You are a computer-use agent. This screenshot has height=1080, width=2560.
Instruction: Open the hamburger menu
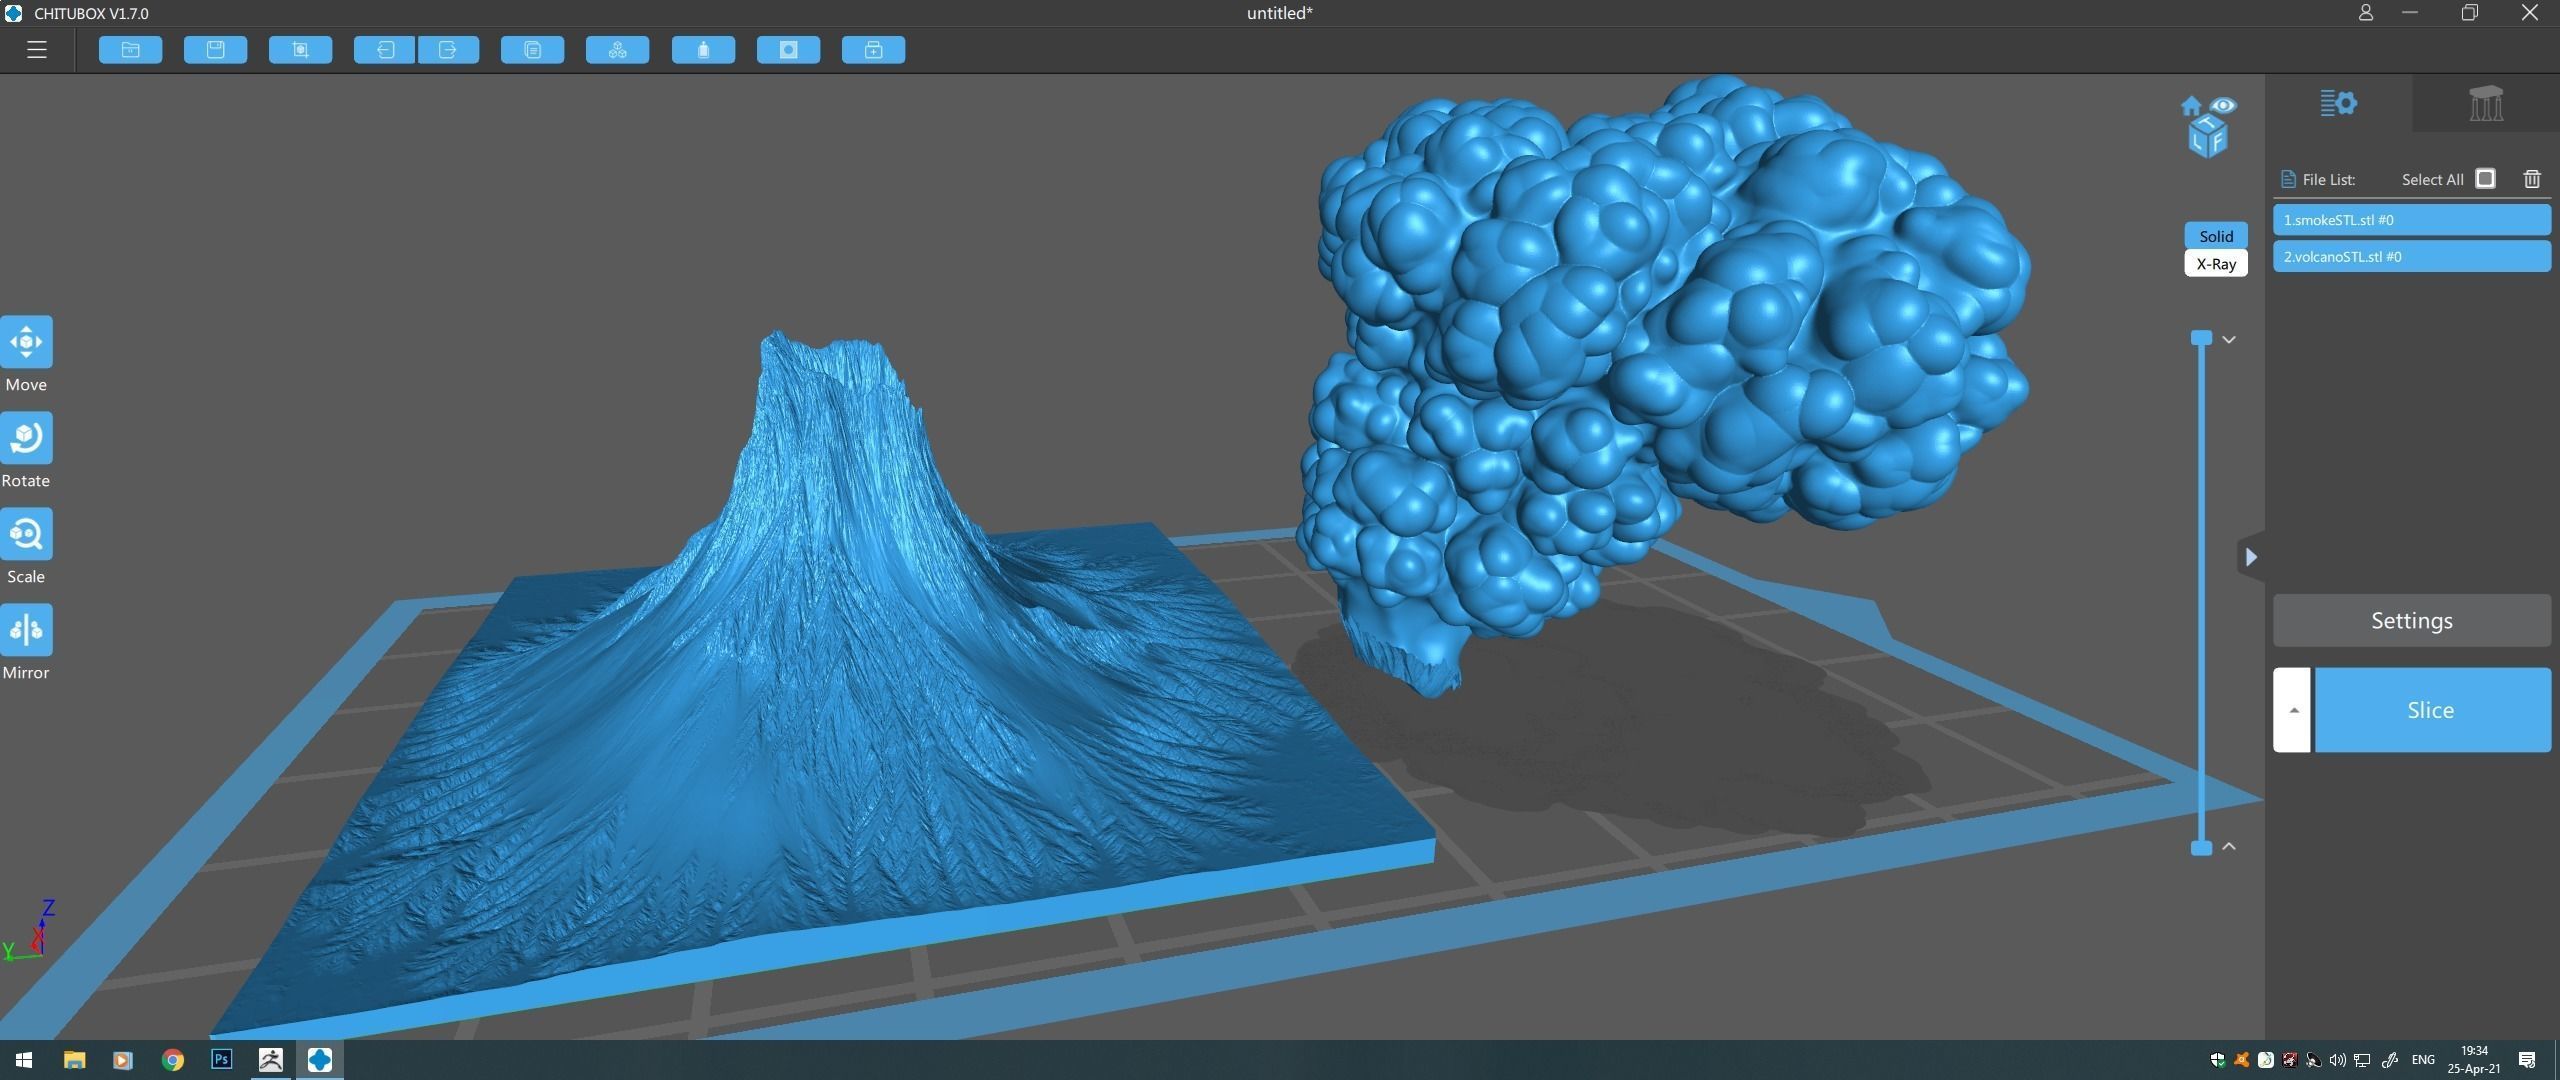(x=37, y=49)
